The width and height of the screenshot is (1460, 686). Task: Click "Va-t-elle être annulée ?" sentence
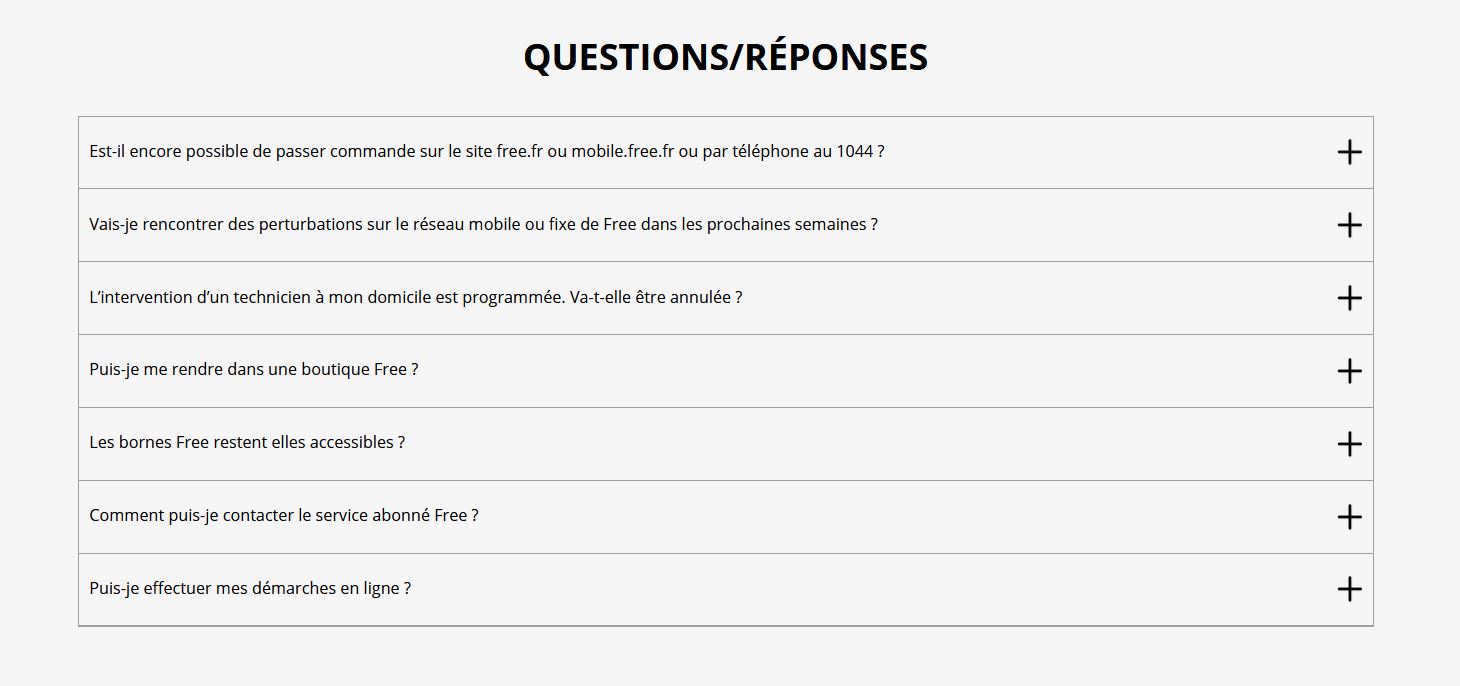pos(655,298)
